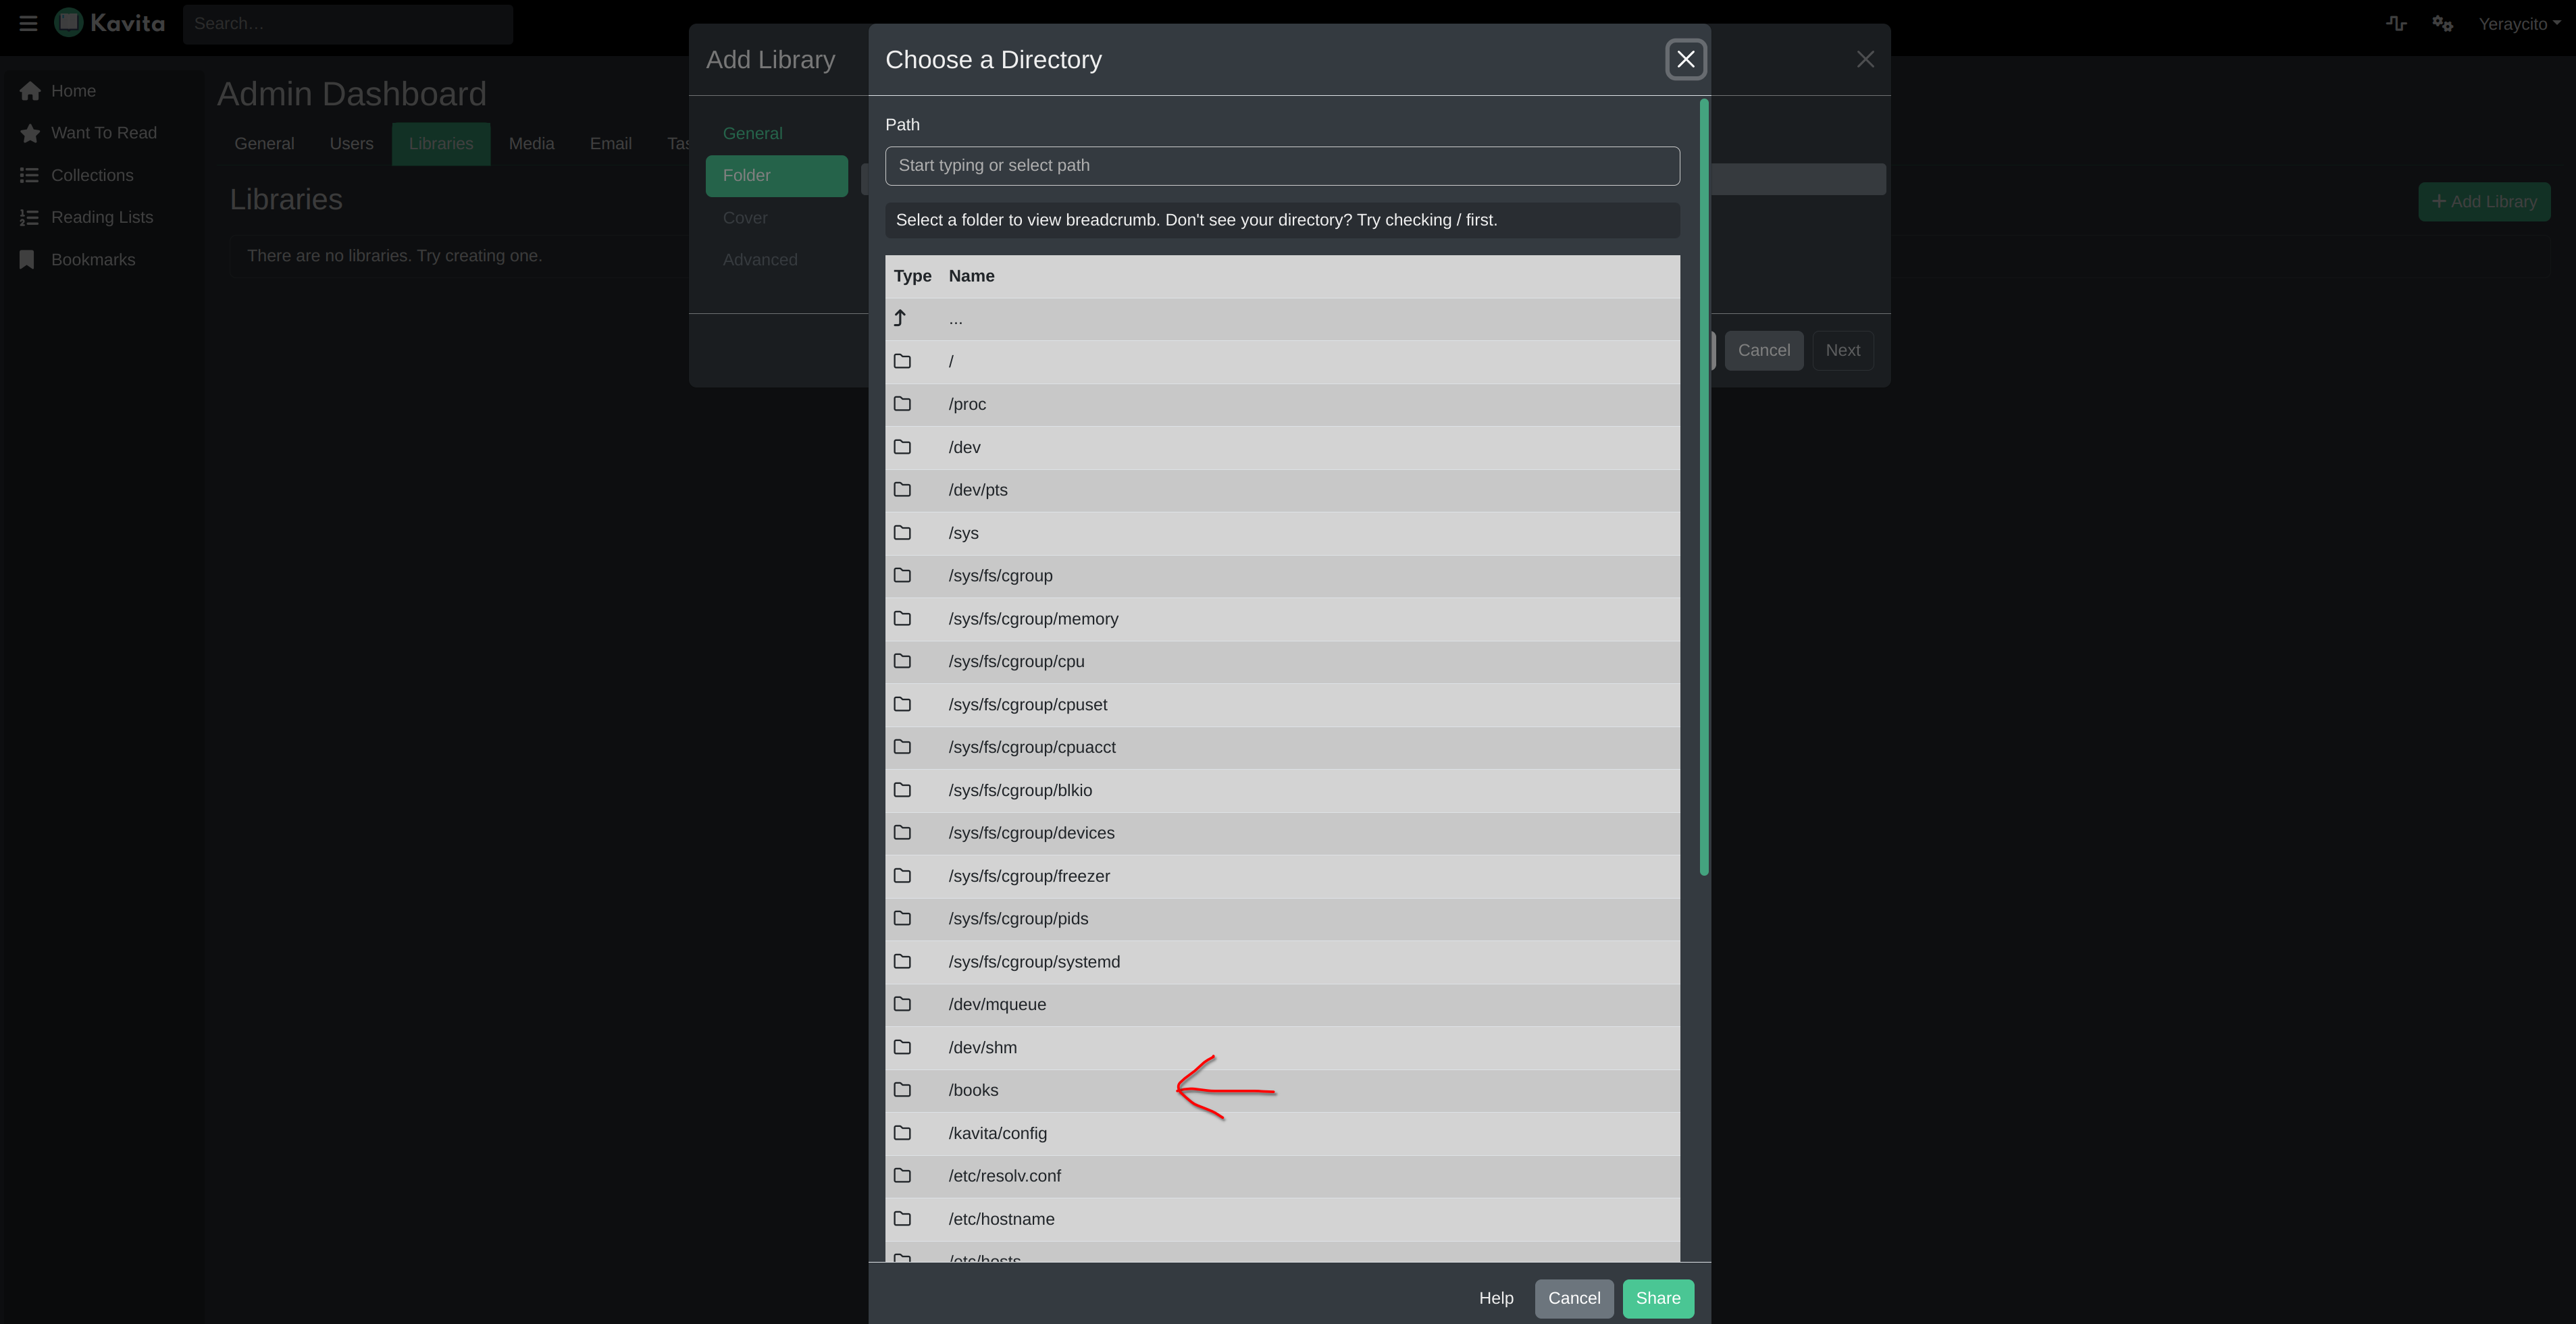Click the up-arrow parent directory icon
The width and height of the screenshot is (2576, 1324).
point(900,318)
